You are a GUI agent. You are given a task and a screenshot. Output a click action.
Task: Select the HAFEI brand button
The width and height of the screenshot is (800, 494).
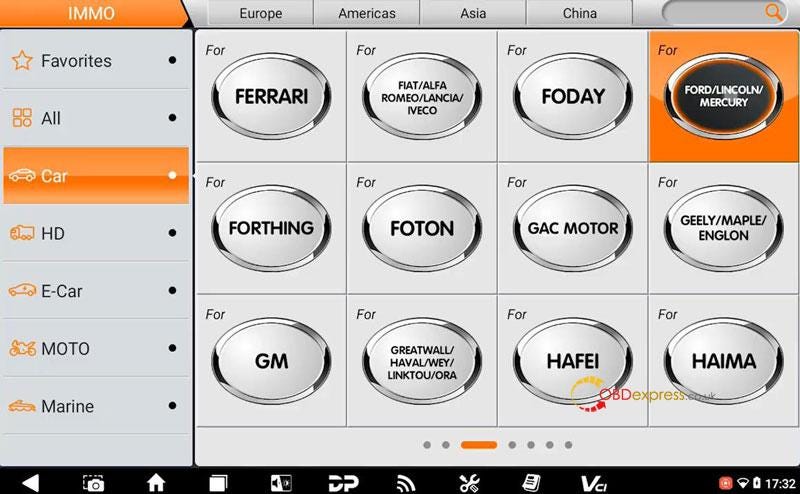572,361
